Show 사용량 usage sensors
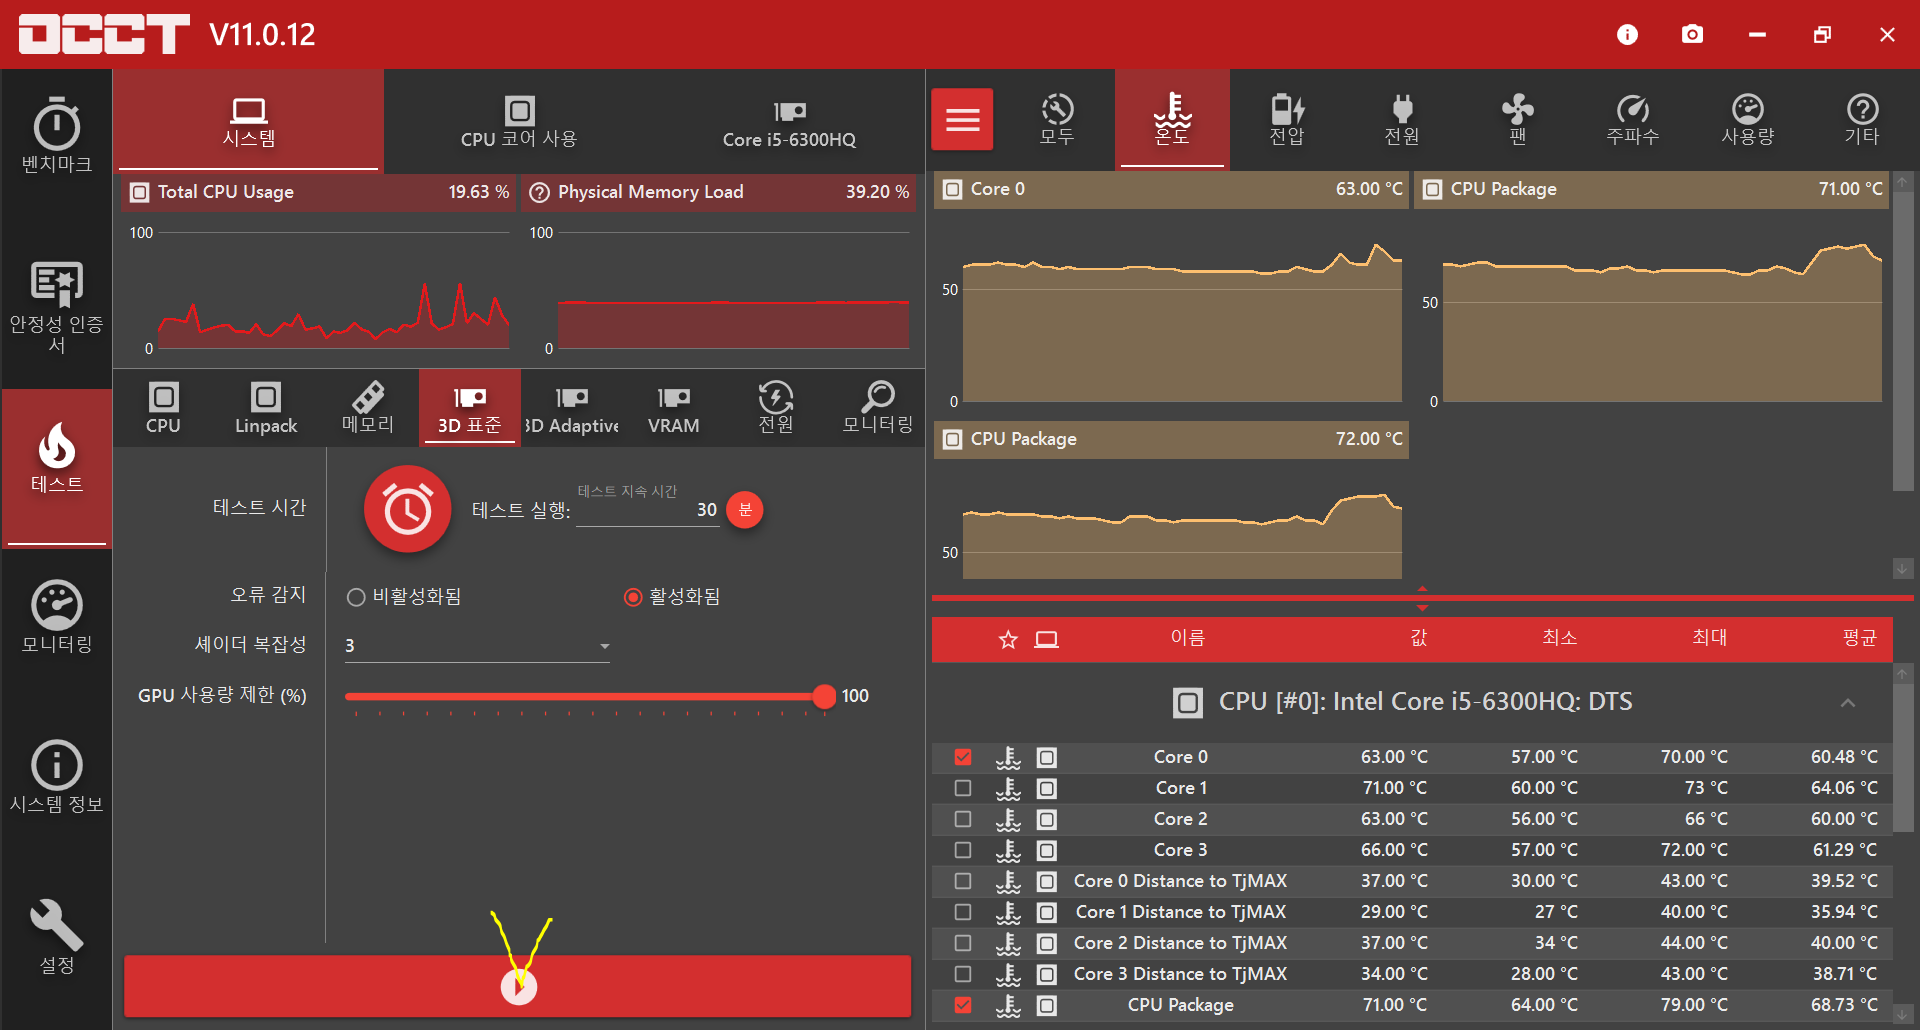 coord(1747,120)
